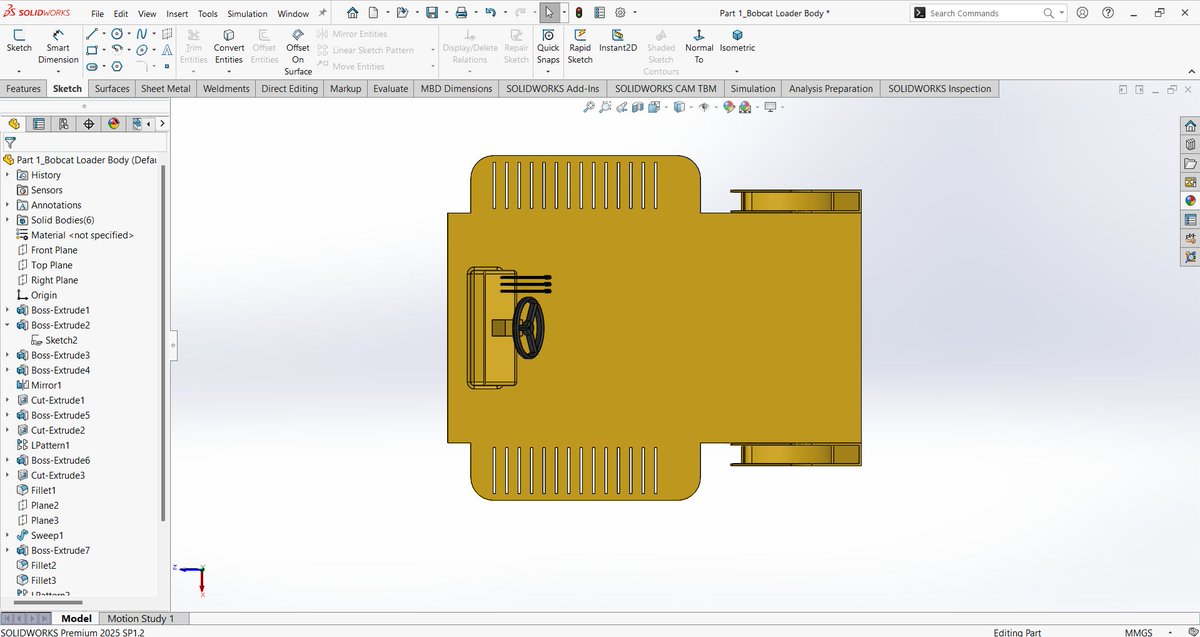
Task: Open ConfigurationManager tab icon
Action: pyautogui.click(x=63, y=124)
